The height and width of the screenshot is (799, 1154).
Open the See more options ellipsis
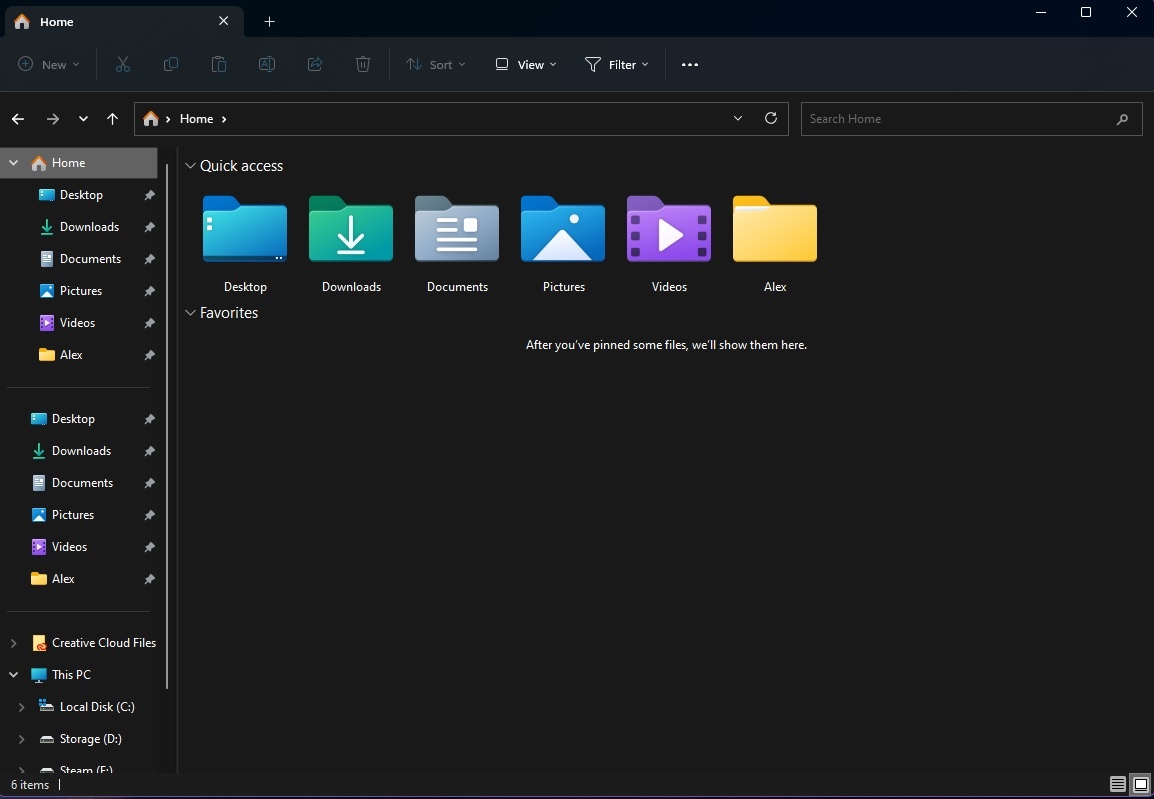tap(689, 64)
